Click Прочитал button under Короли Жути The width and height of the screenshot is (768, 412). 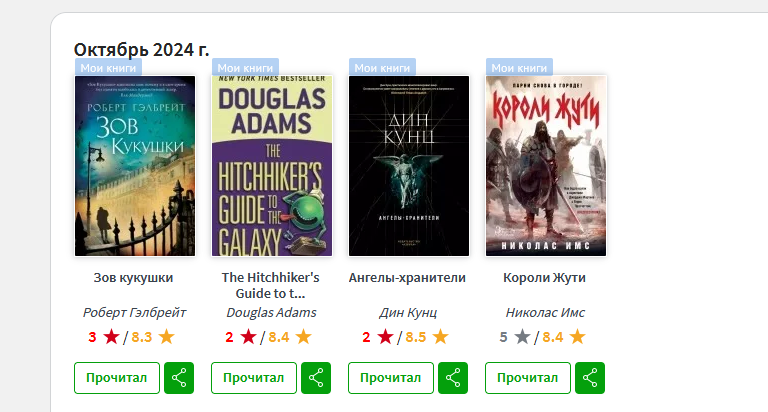pos(528,378)
